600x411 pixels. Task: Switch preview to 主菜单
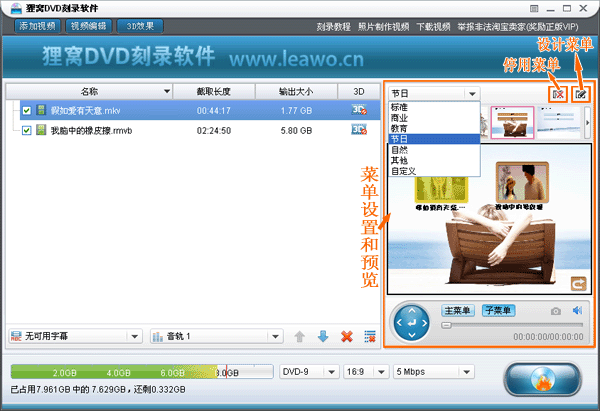pos(458,310)
